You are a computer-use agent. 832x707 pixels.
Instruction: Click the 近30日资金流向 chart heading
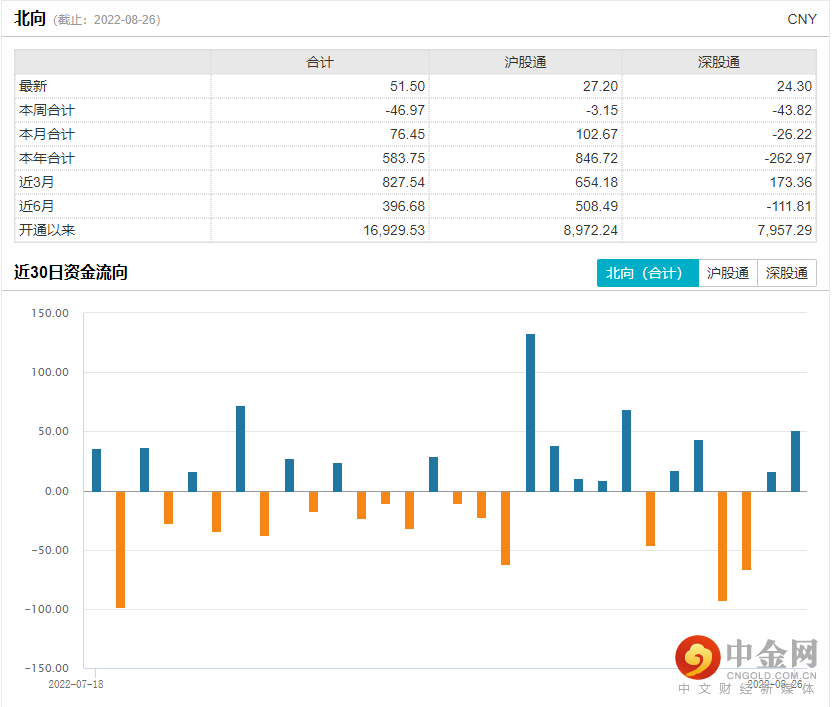[x=71, y=272]
